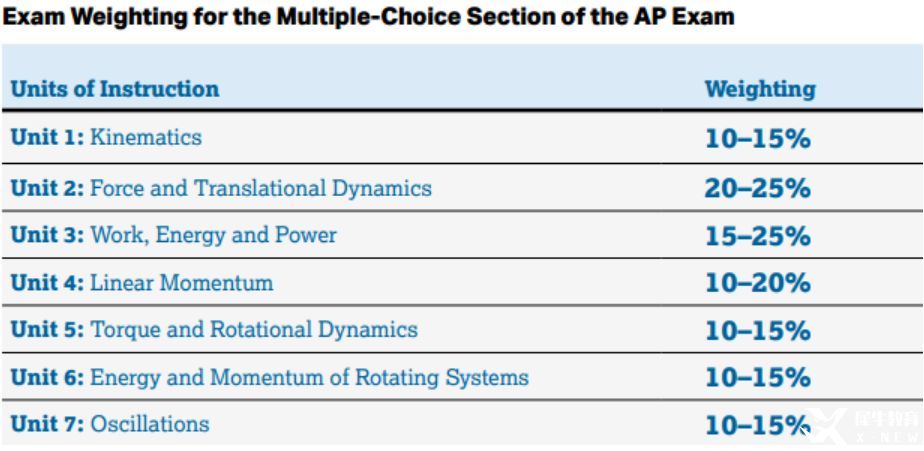Select the 15–25% weighting value
924x451 pixels.
point(758,236)
